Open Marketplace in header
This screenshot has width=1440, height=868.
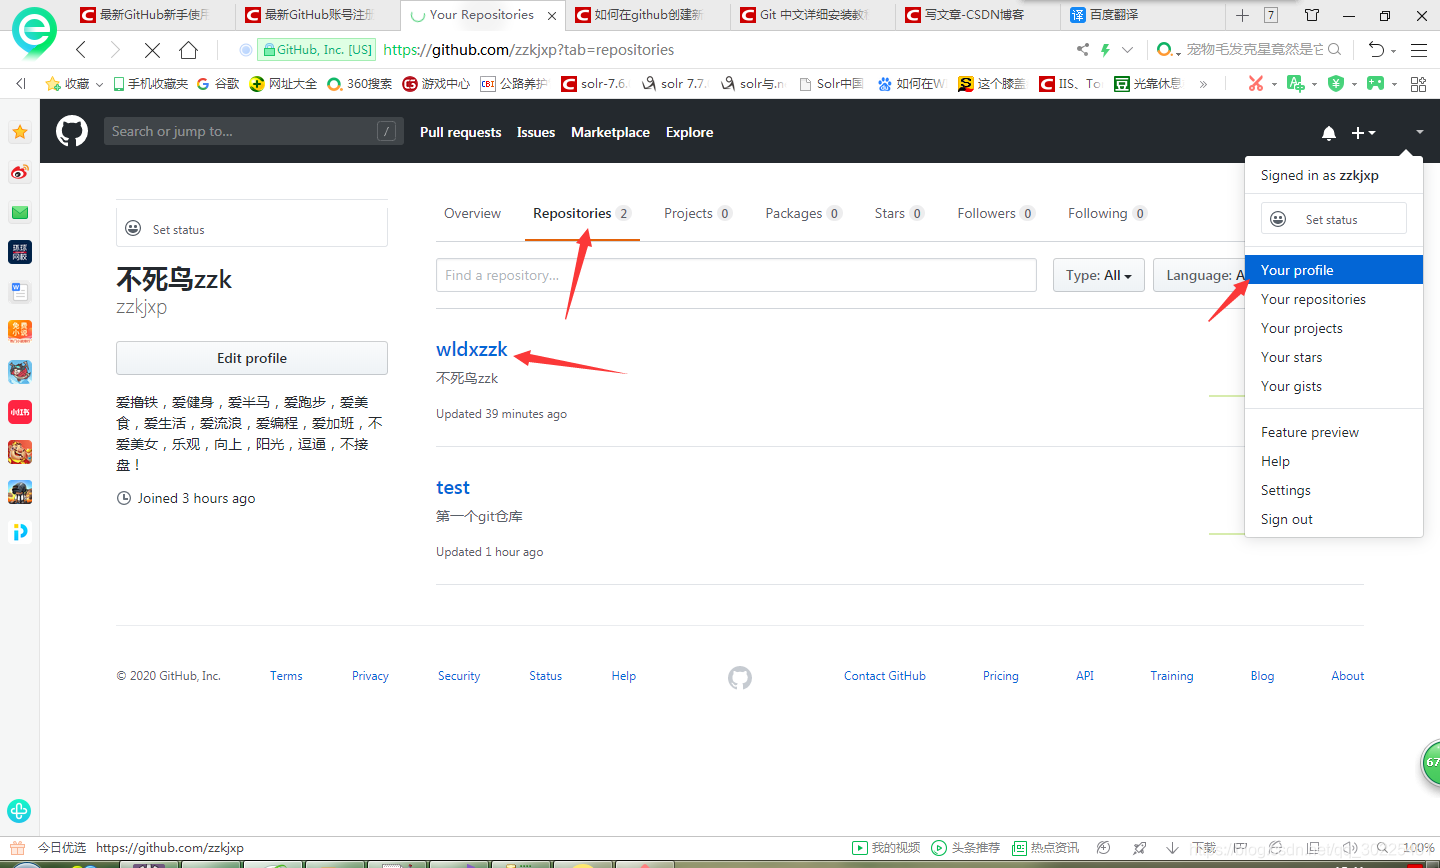click(610, 132)
